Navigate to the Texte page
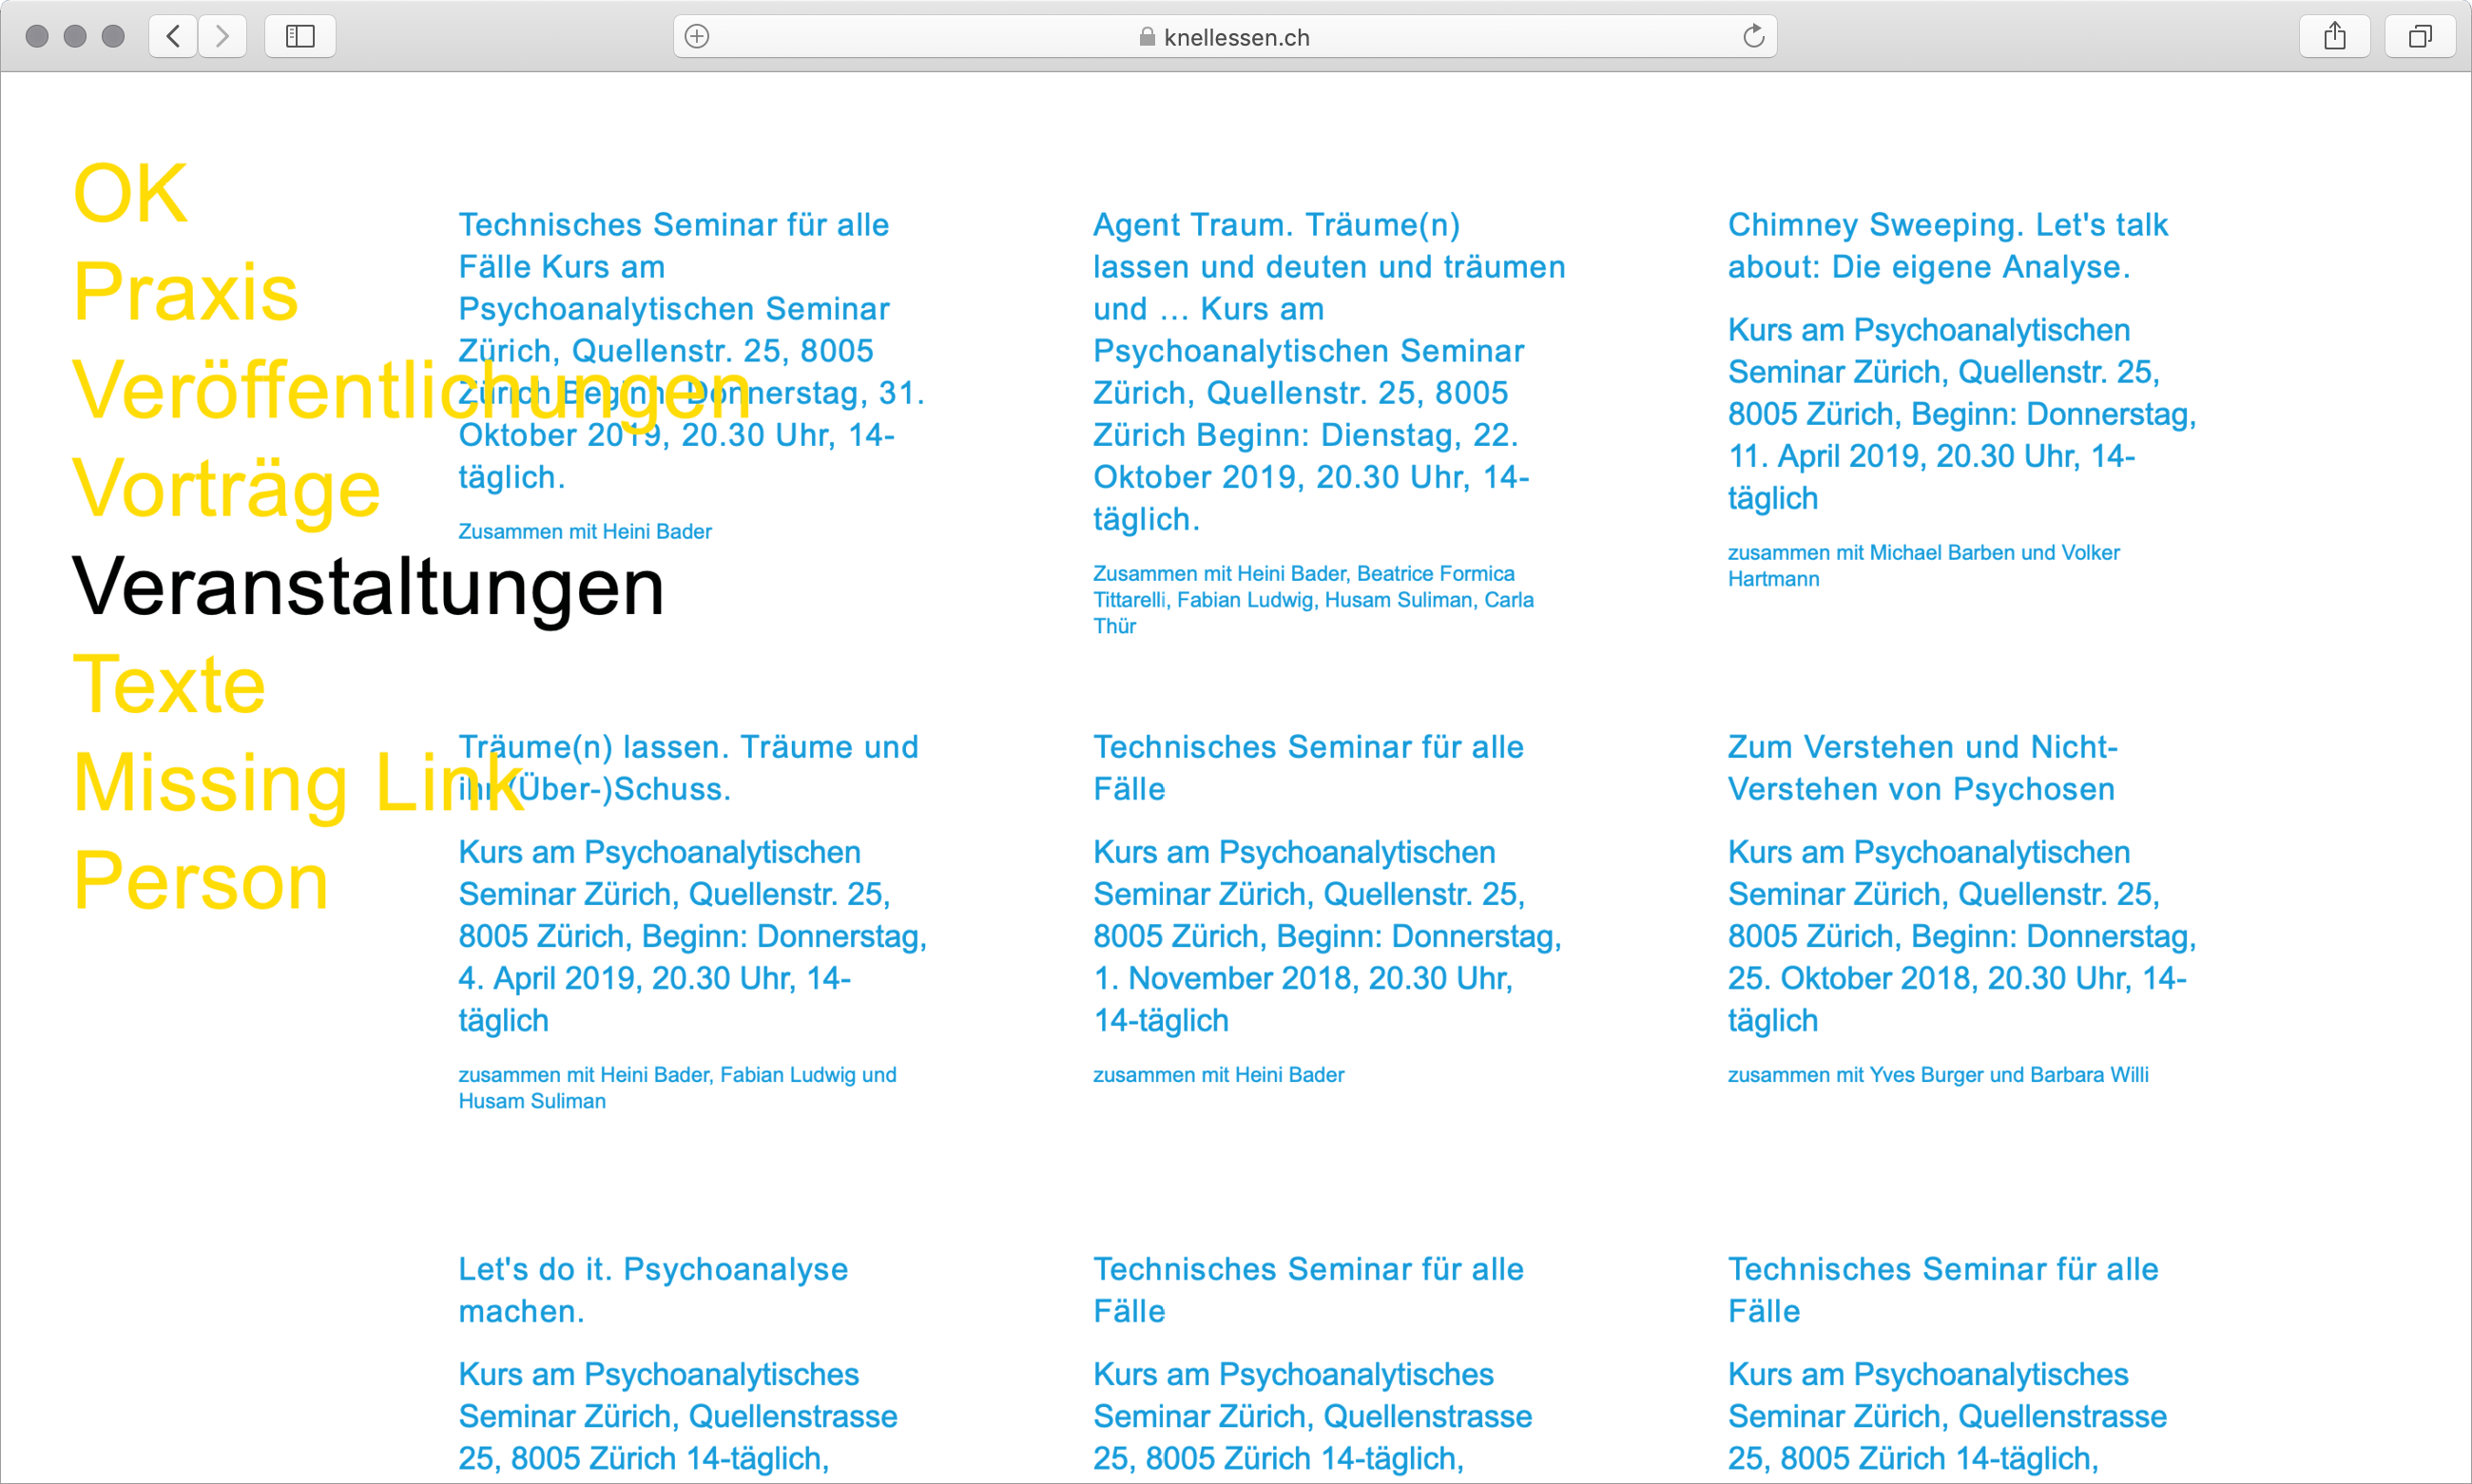The image size is (2472, 1484). 169,685
